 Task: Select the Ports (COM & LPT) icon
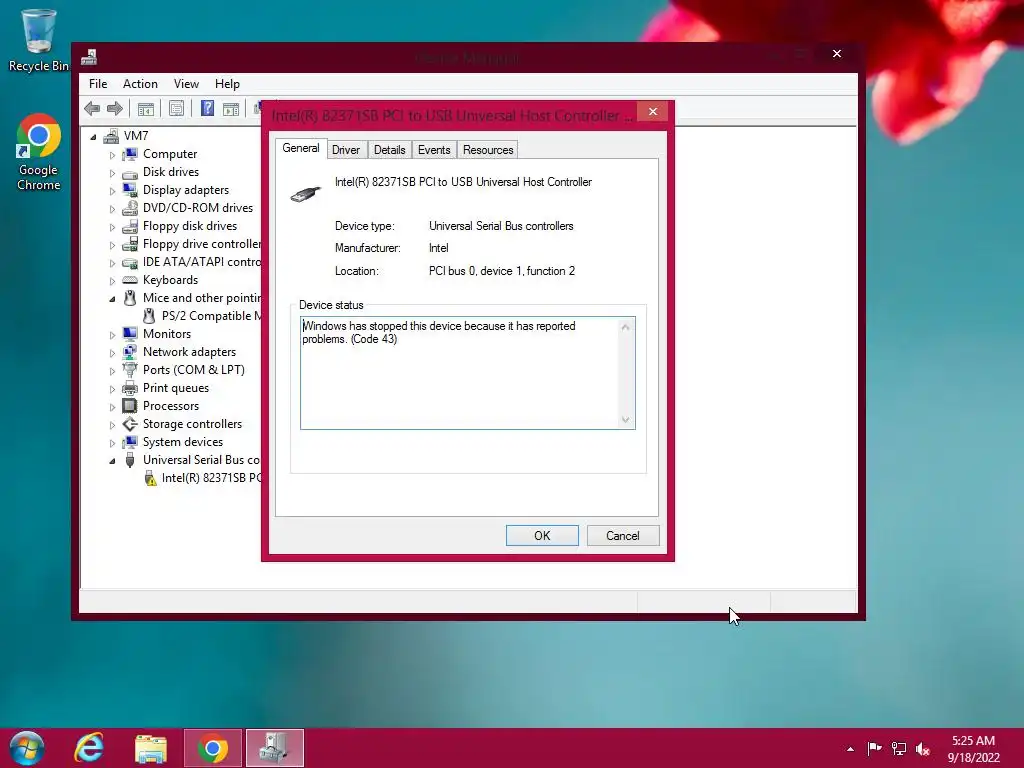click(130, 370)
